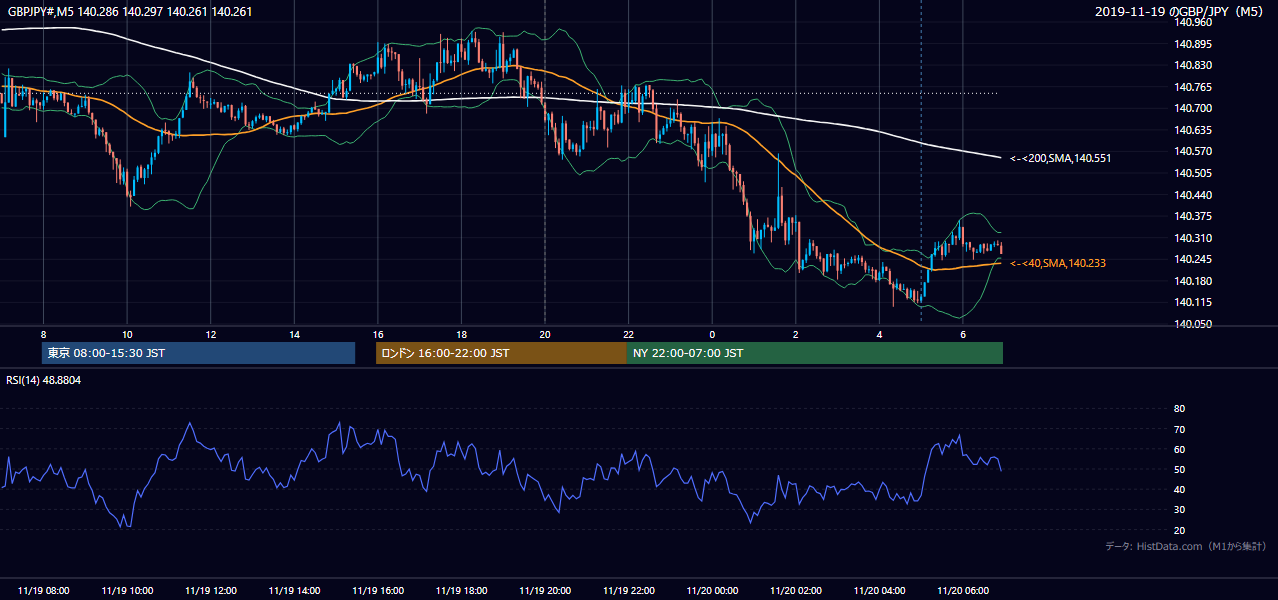Select the 40 SMA label reading 140.233

coord(1057,263)
